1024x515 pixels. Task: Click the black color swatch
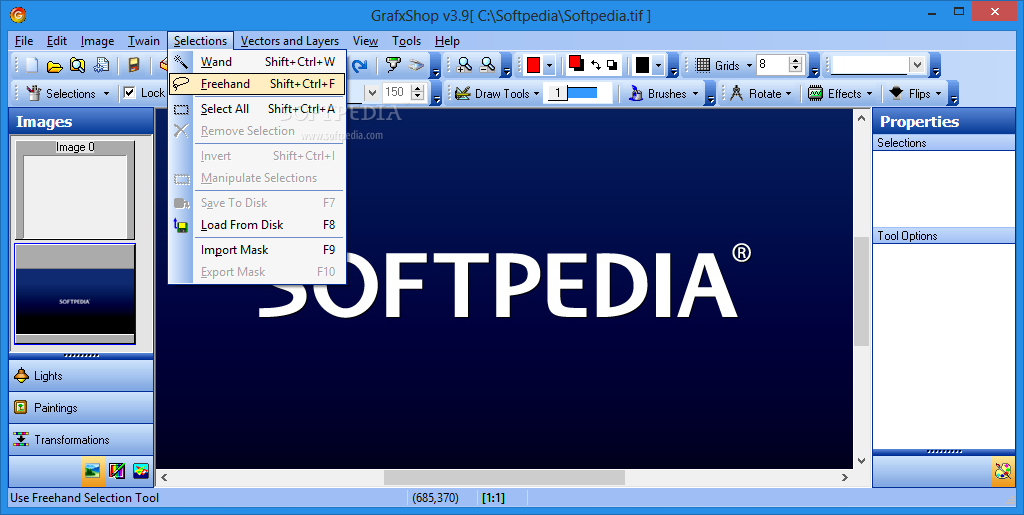click(x=643, y=65)
